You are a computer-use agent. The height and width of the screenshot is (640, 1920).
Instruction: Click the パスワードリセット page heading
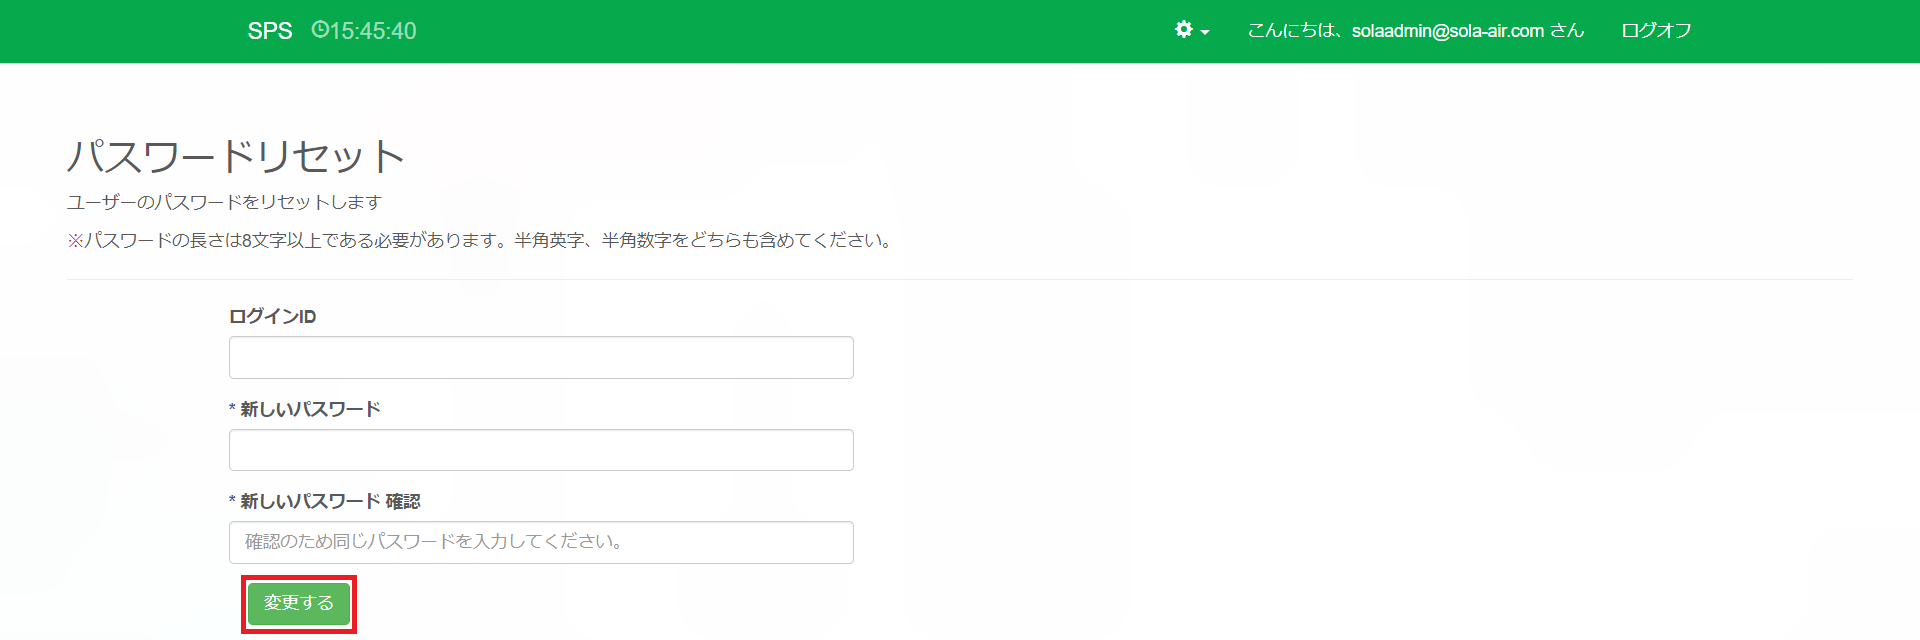click(236, 156)
